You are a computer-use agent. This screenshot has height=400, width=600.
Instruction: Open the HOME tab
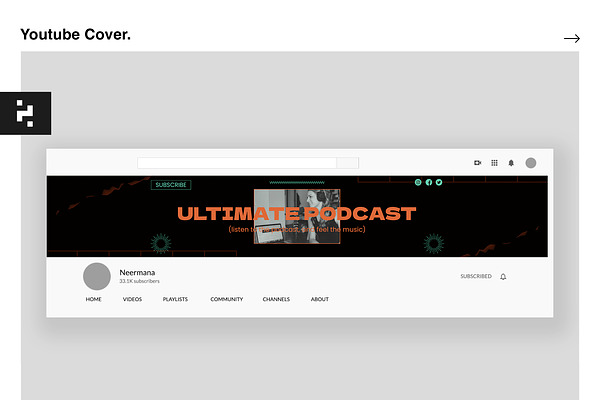coord(93,299)
